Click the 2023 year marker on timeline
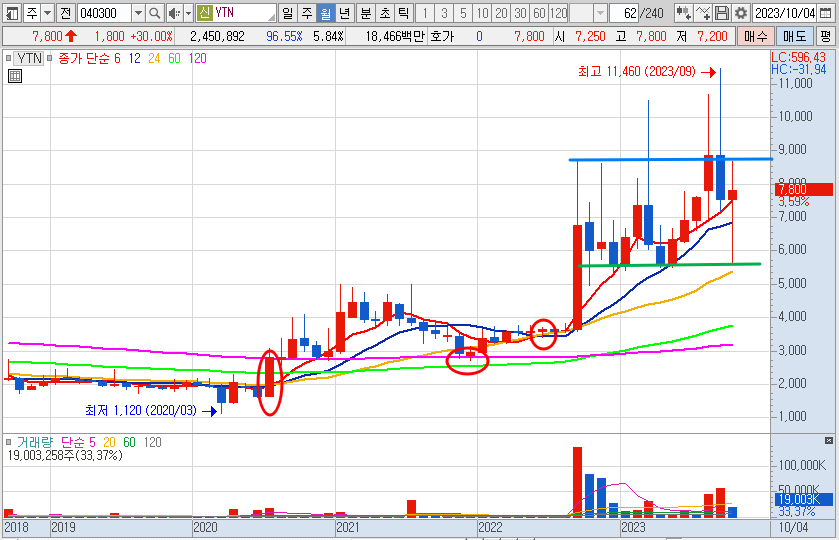The width and height of the screenshot is (839, 540). pyautogui.click(x=633, y=527)
